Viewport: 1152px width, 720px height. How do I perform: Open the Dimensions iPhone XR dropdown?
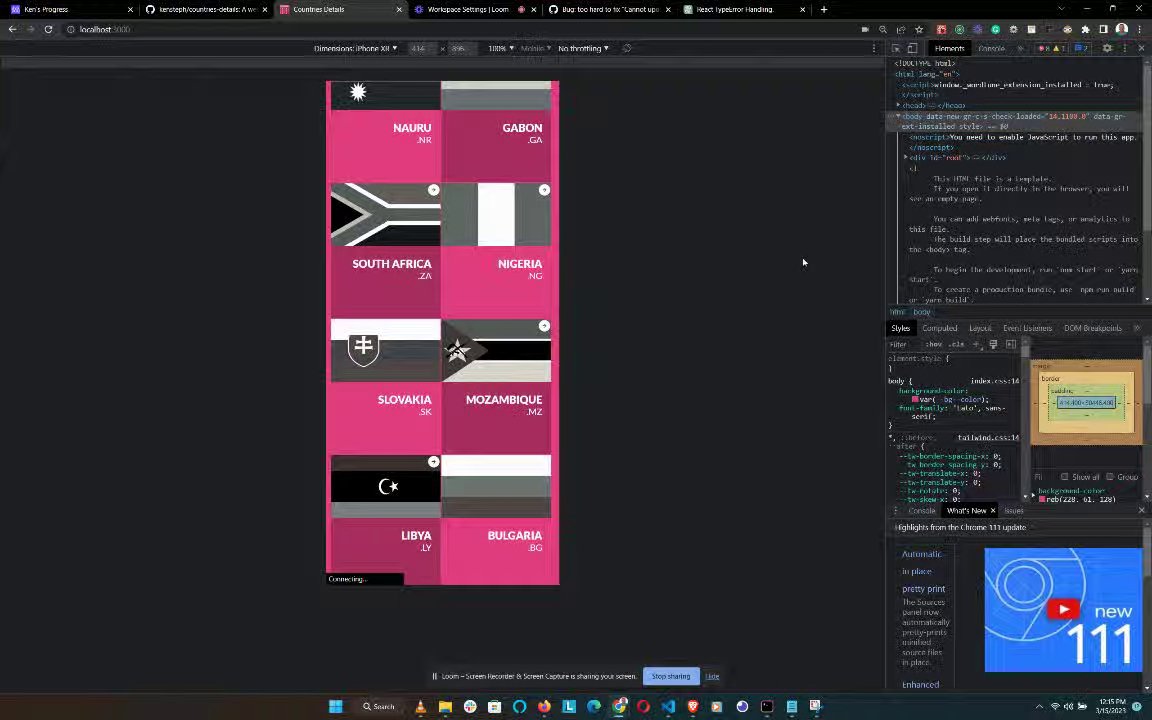point(356,48)
